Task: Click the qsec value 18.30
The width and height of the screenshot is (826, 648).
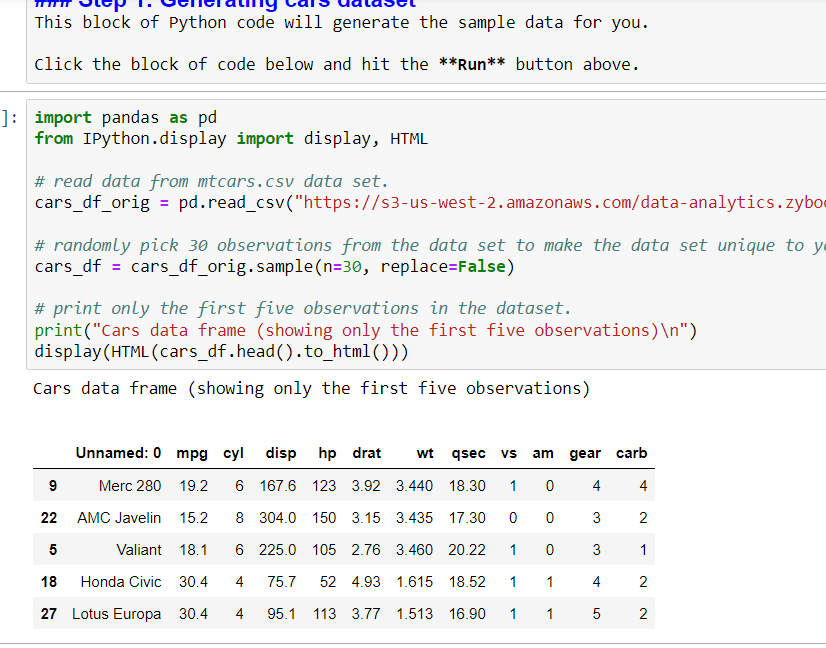Action: 467,486
